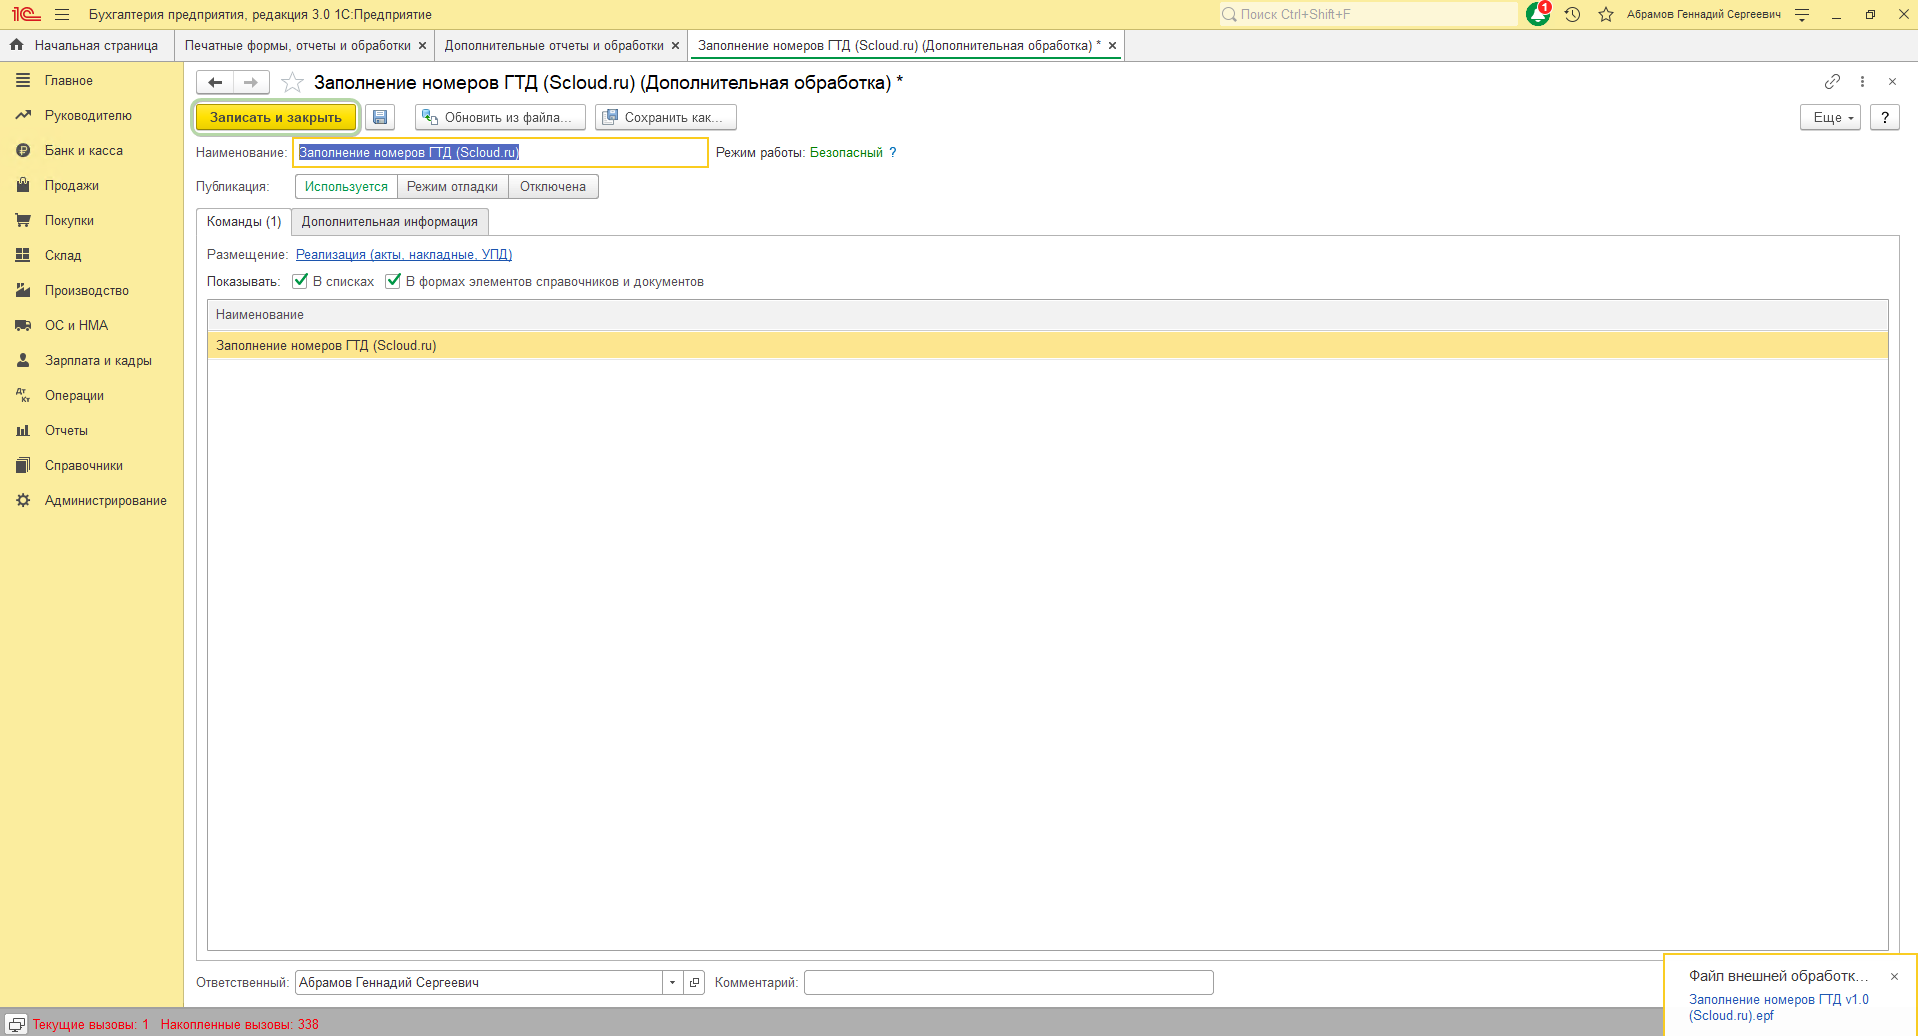Open the form's three-dot options menu
The image size is (1918, 1036).
point(1862,81)
